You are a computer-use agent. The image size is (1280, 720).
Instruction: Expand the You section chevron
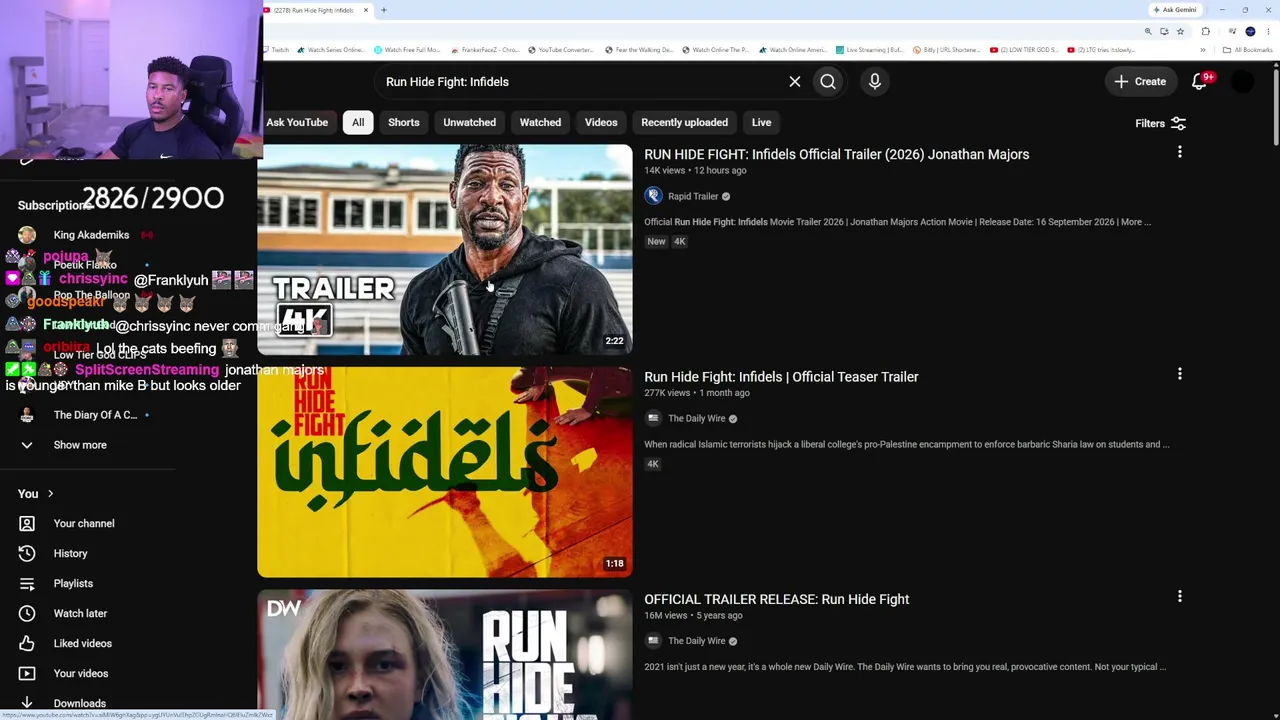point(50,494)
